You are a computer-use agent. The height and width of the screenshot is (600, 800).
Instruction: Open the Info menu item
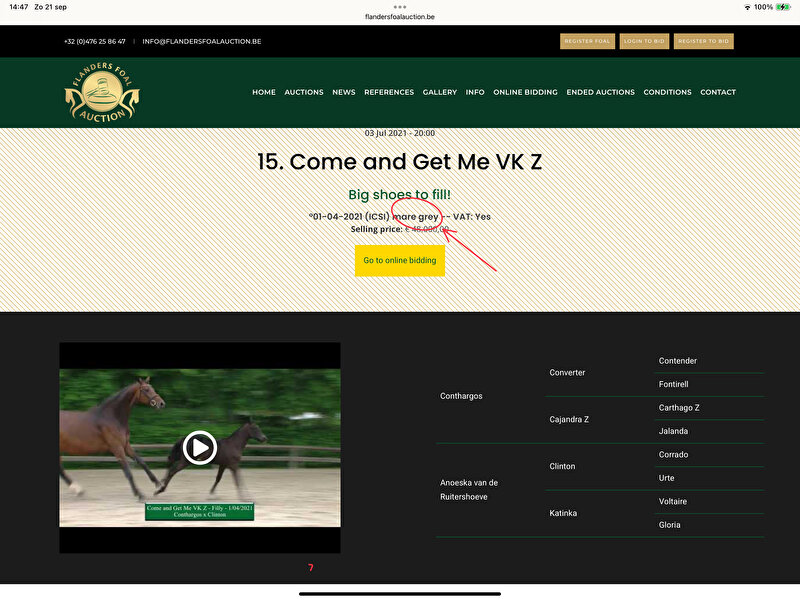(475, 92)
